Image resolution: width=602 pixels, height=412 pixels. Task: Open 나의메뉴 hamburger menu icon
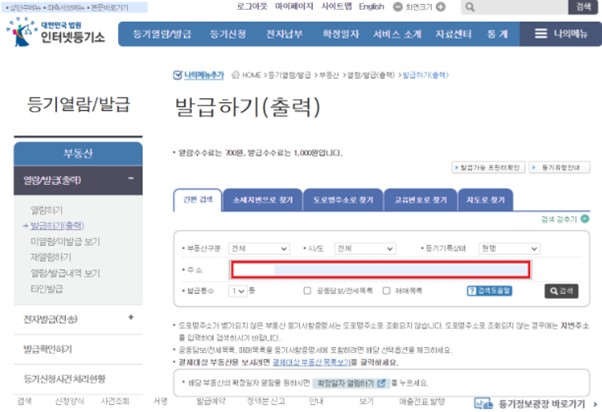coord(541,33)
